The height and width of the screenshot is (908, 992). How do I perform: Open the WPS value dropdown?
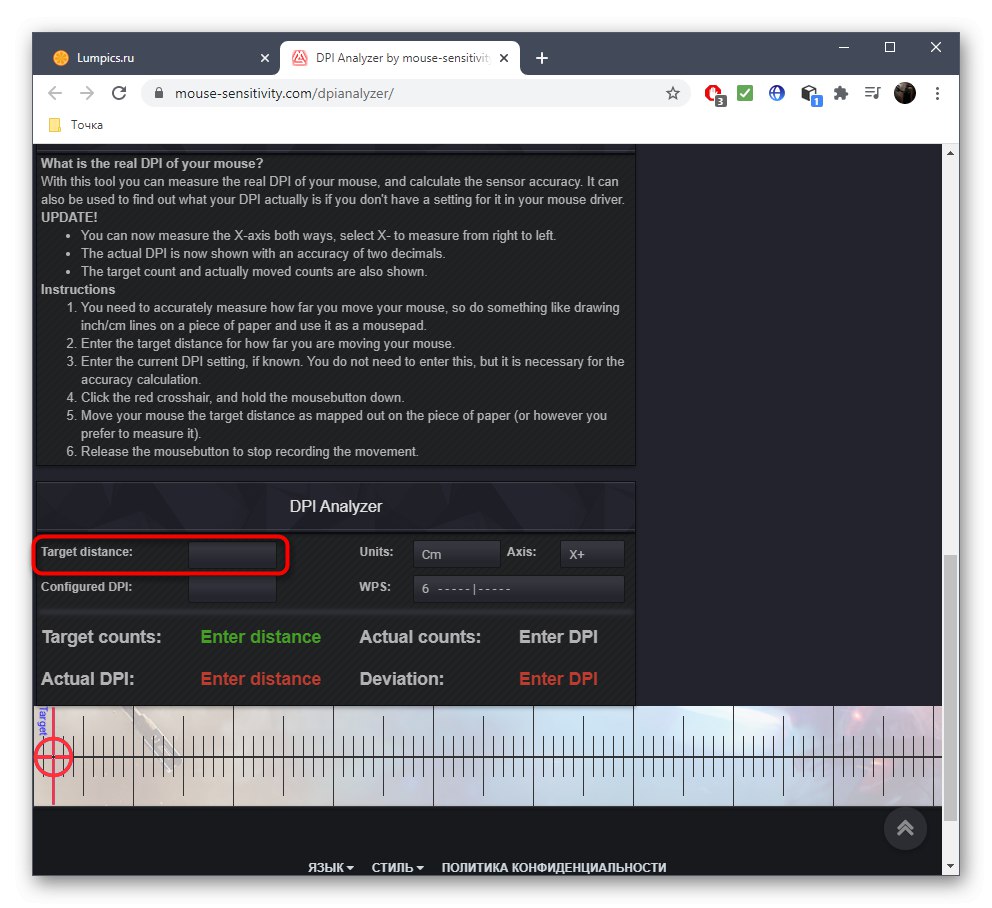pyautogui.click(x=519, y=589)
